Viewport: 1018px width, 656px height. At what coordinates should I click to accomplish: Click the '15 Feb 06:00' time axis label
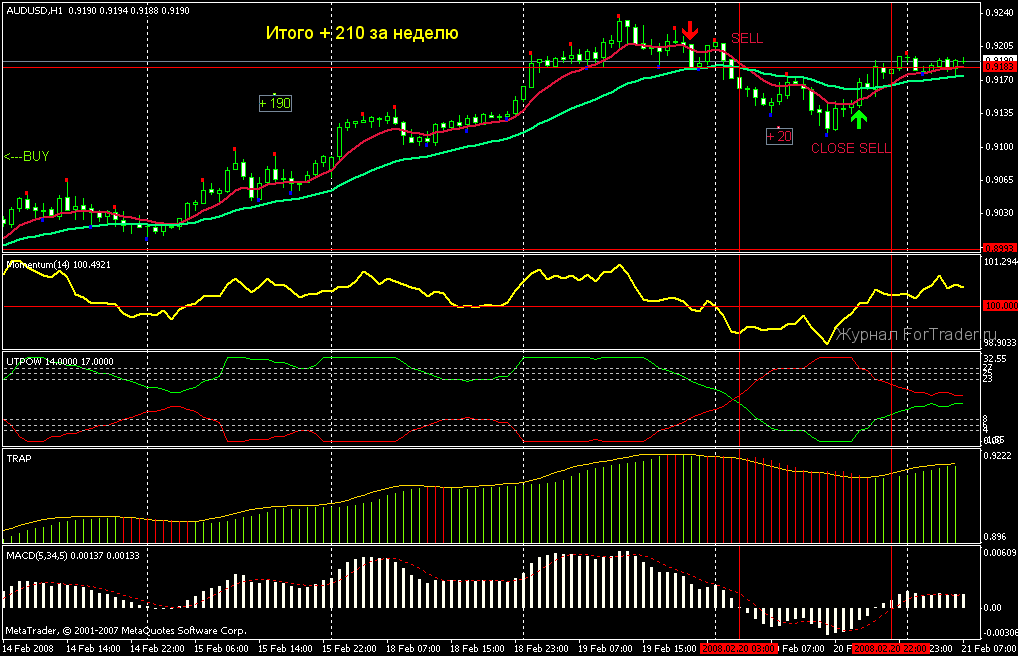[221, 648]
